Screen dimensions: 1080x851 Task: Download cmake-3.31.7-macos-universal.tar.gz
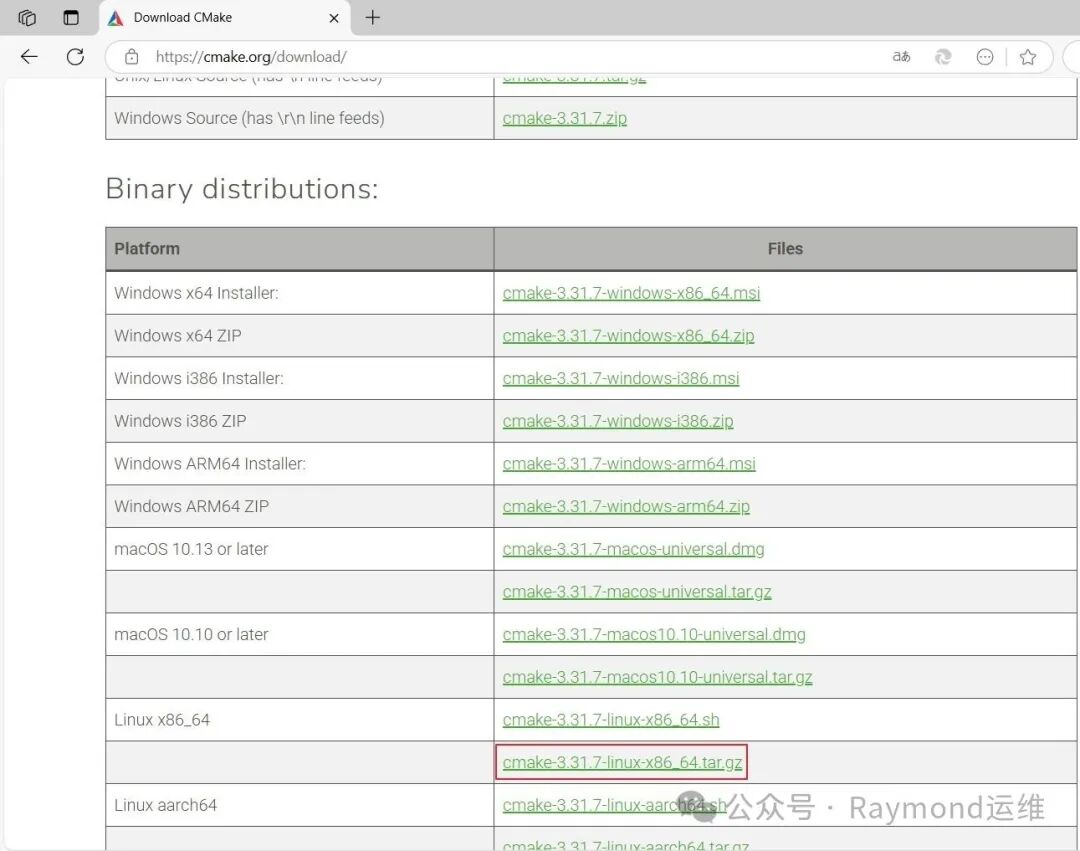coord(637,592)
